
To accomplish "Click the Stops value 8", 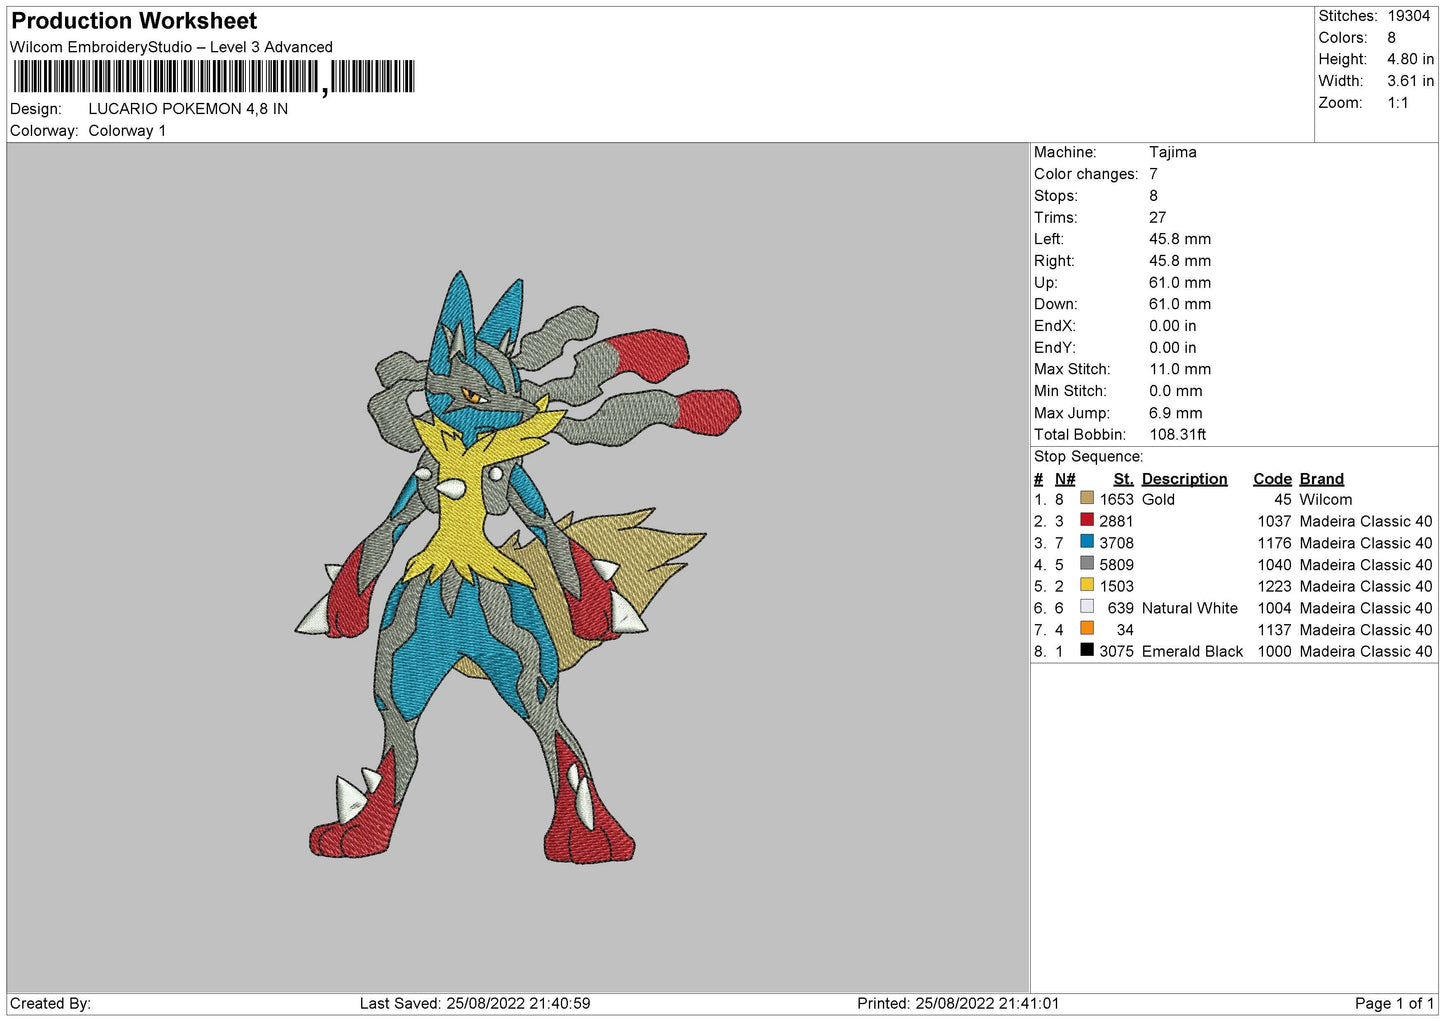I will pyautogui.click(x=1153, y=196).
